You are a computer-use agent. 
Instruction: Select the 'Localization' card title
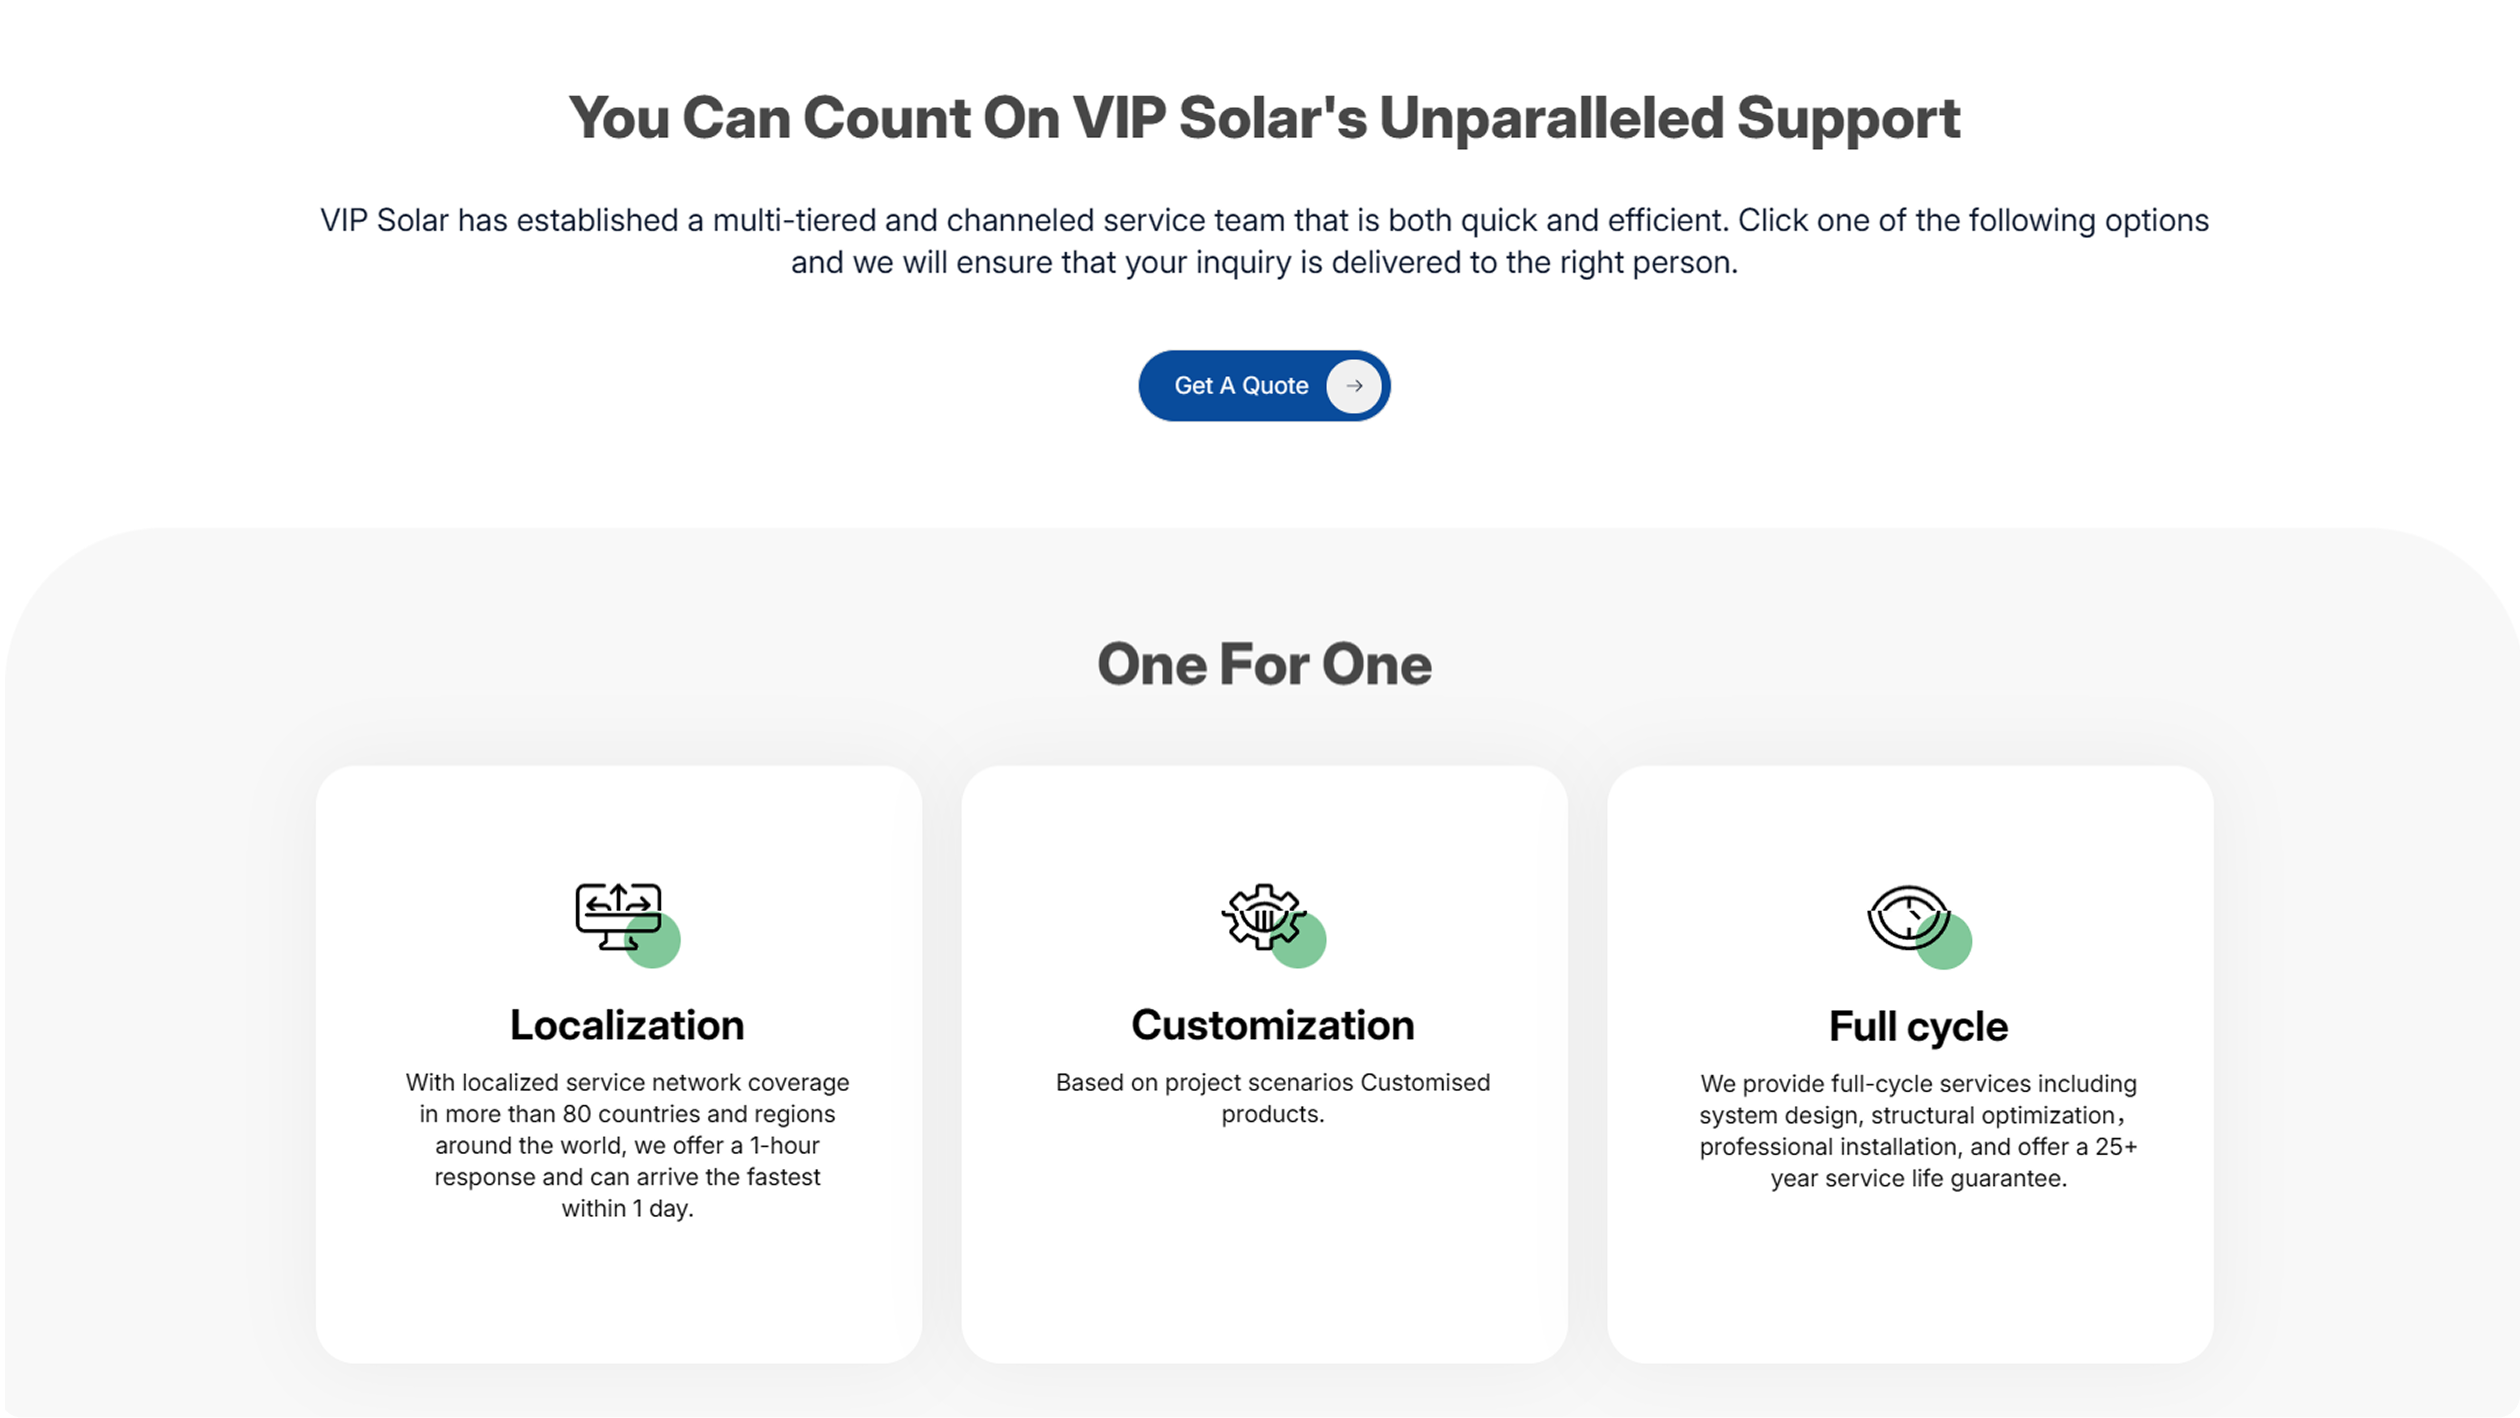[627, 1025]
